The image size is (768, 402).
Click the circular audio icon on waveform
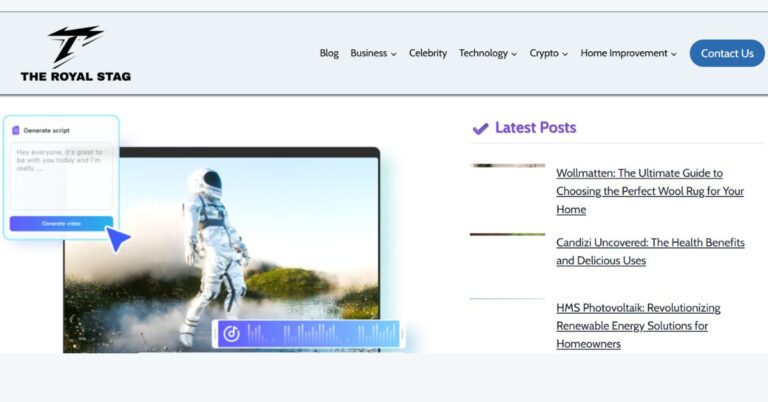(231, 333)
